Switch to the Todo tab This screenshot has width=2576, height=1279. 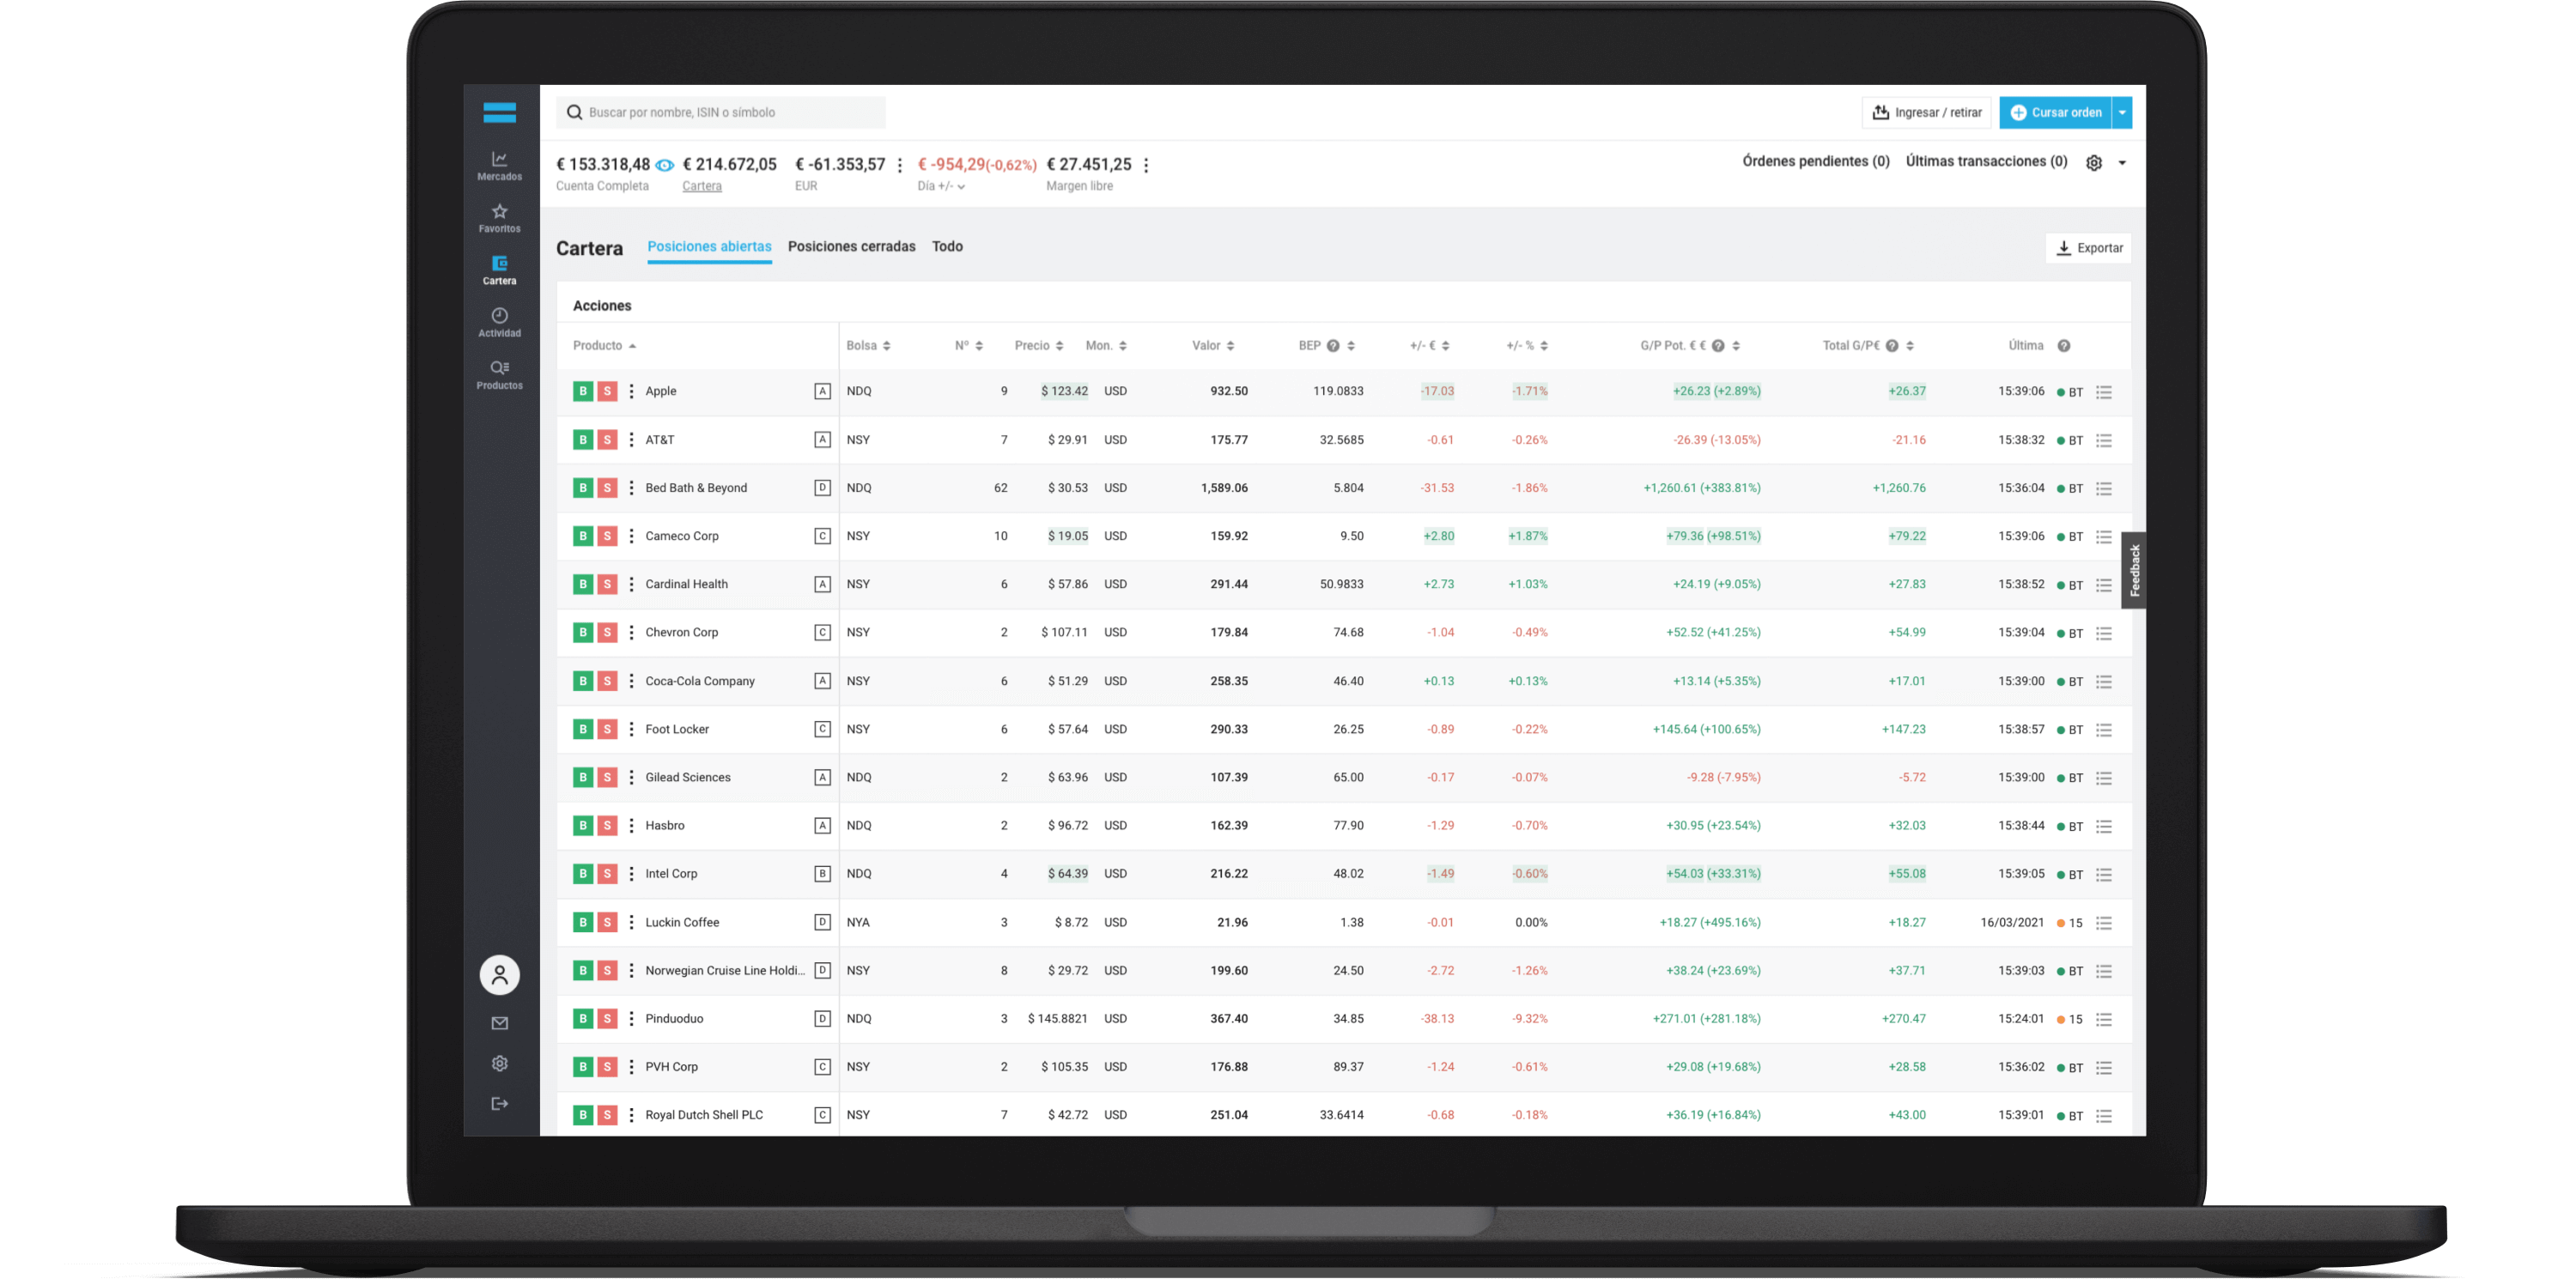(947, 247)
